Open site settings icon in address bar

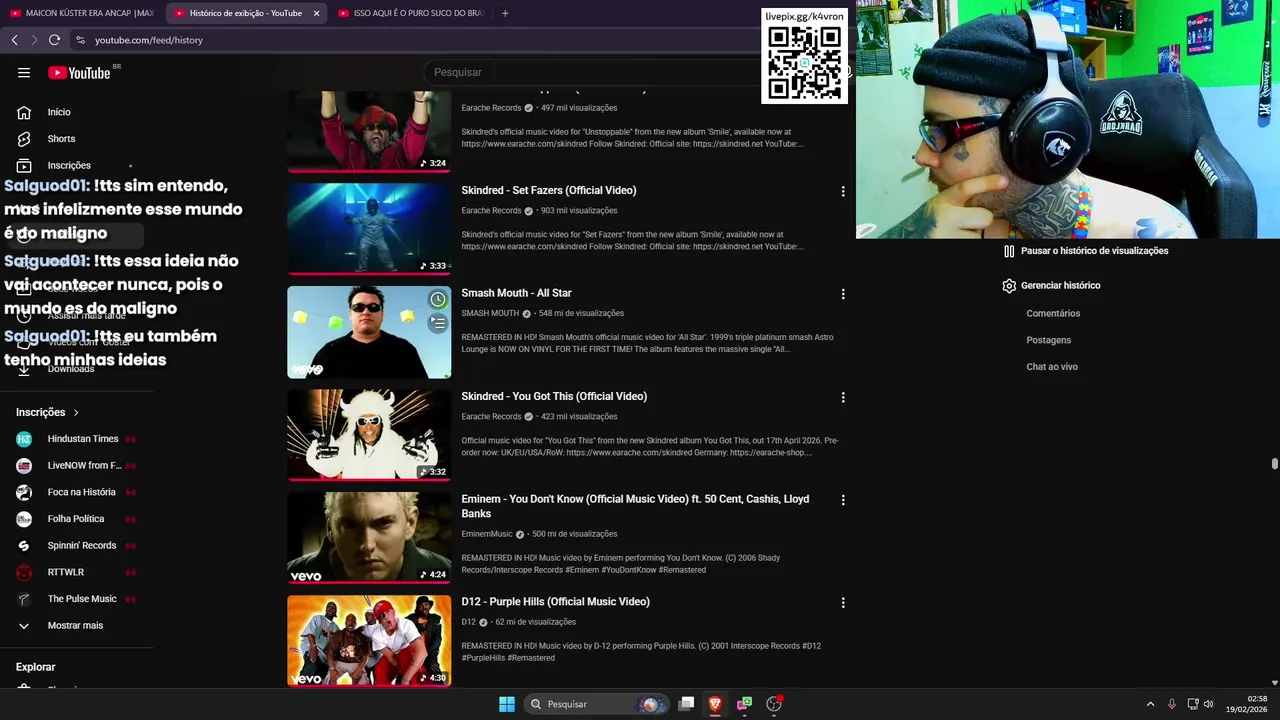80,40
